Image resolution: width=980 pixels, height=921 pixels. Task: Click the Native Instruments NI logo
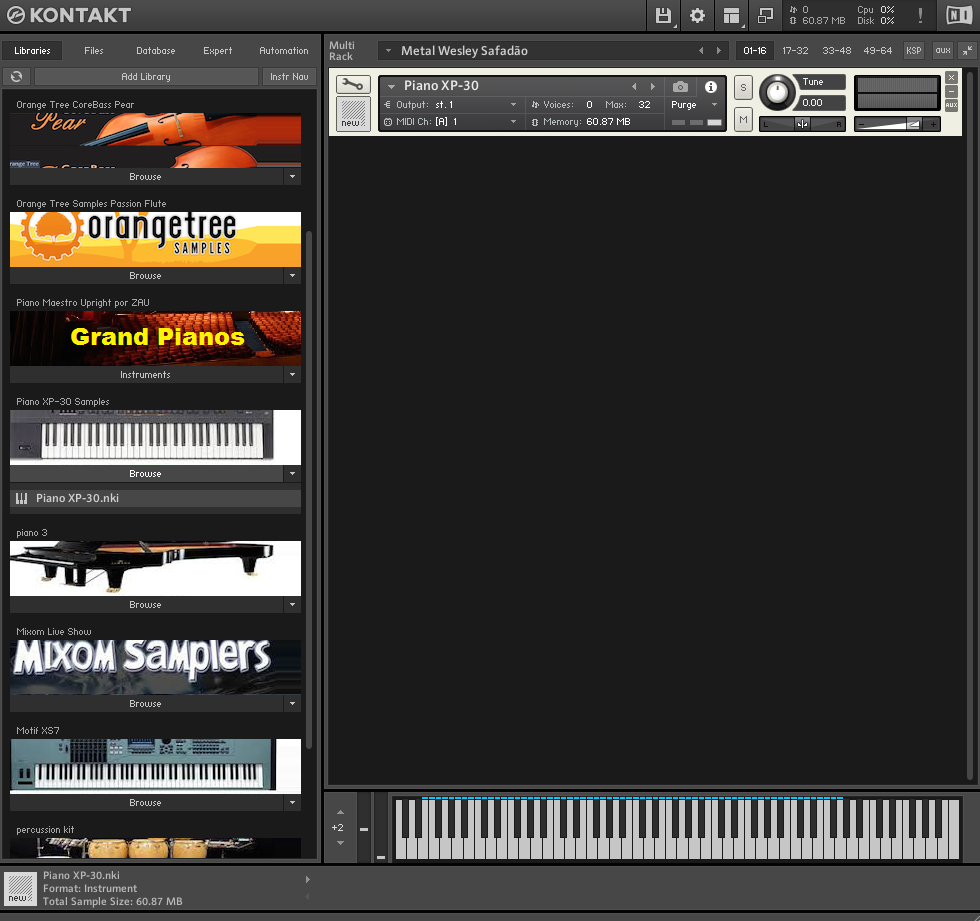[959, 15]
